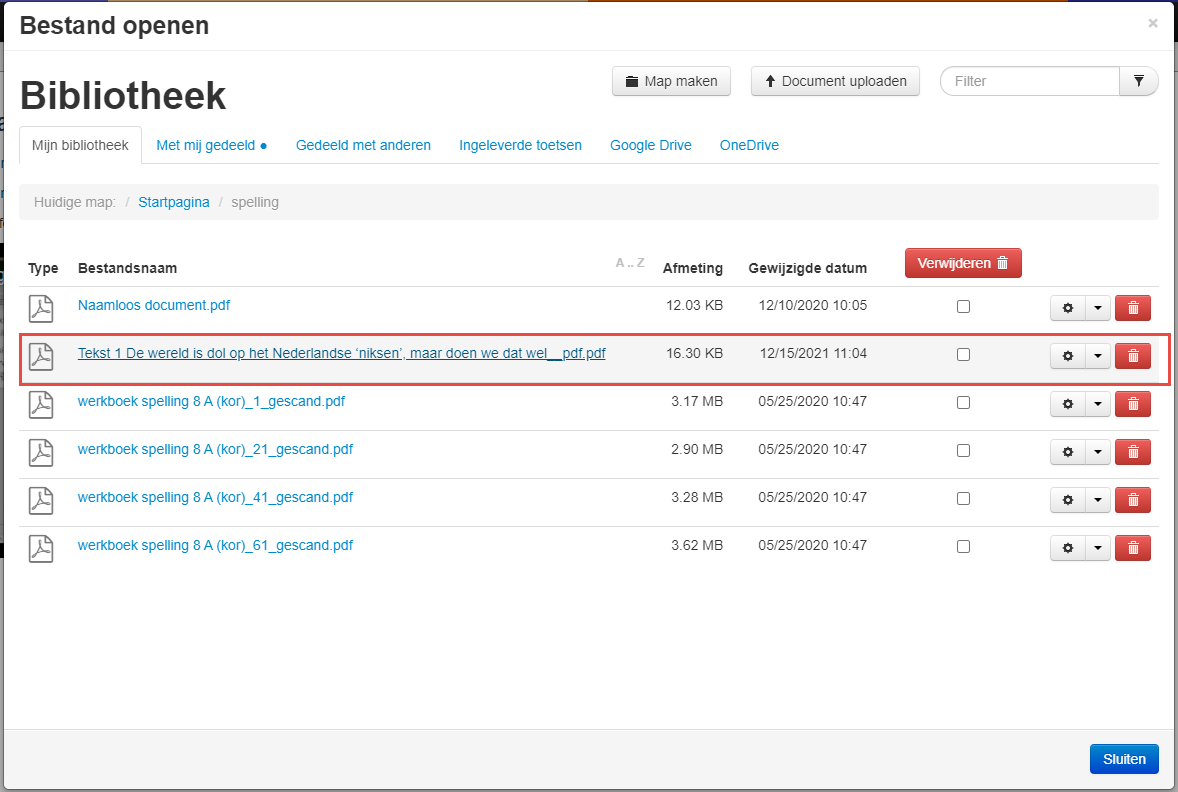Click the blue Sluiten button

tap(1124, 759)
